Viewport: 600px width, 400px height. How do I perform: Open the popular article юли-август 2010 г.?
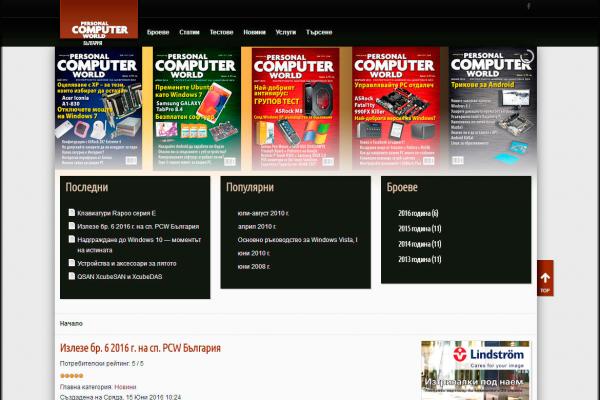(x=263, y=213)
